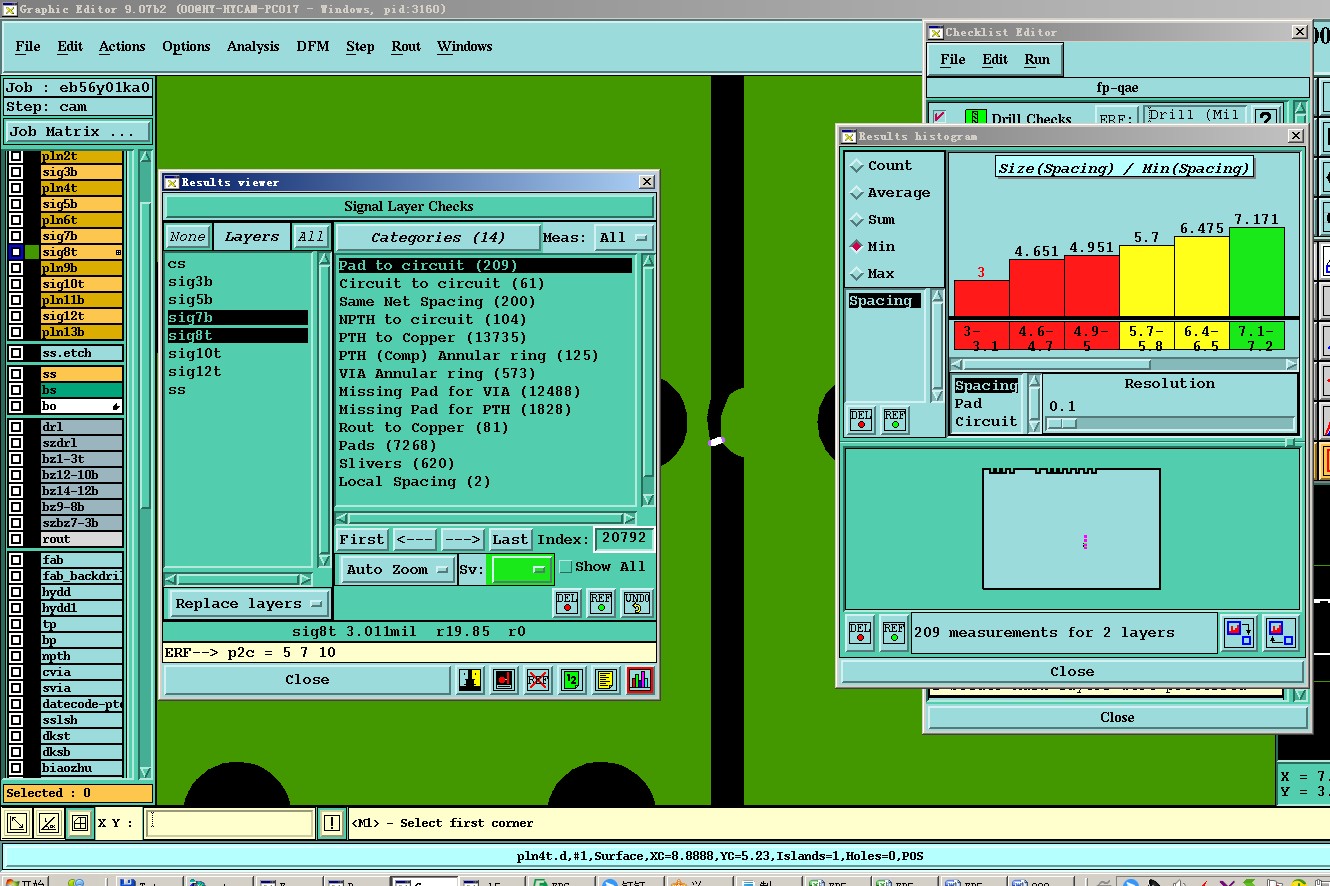Select the Count radio option

(857, 166)
